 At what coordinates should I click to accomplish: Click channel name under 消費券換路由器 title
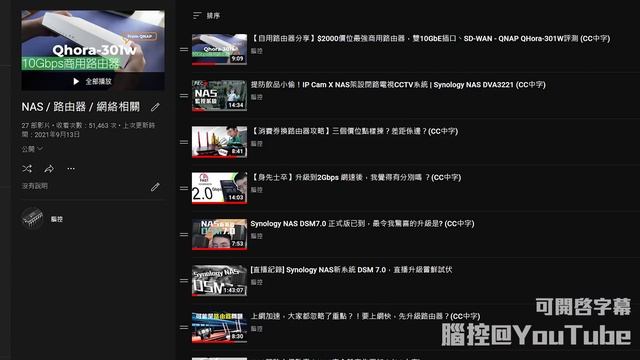(x=256, y=144)
